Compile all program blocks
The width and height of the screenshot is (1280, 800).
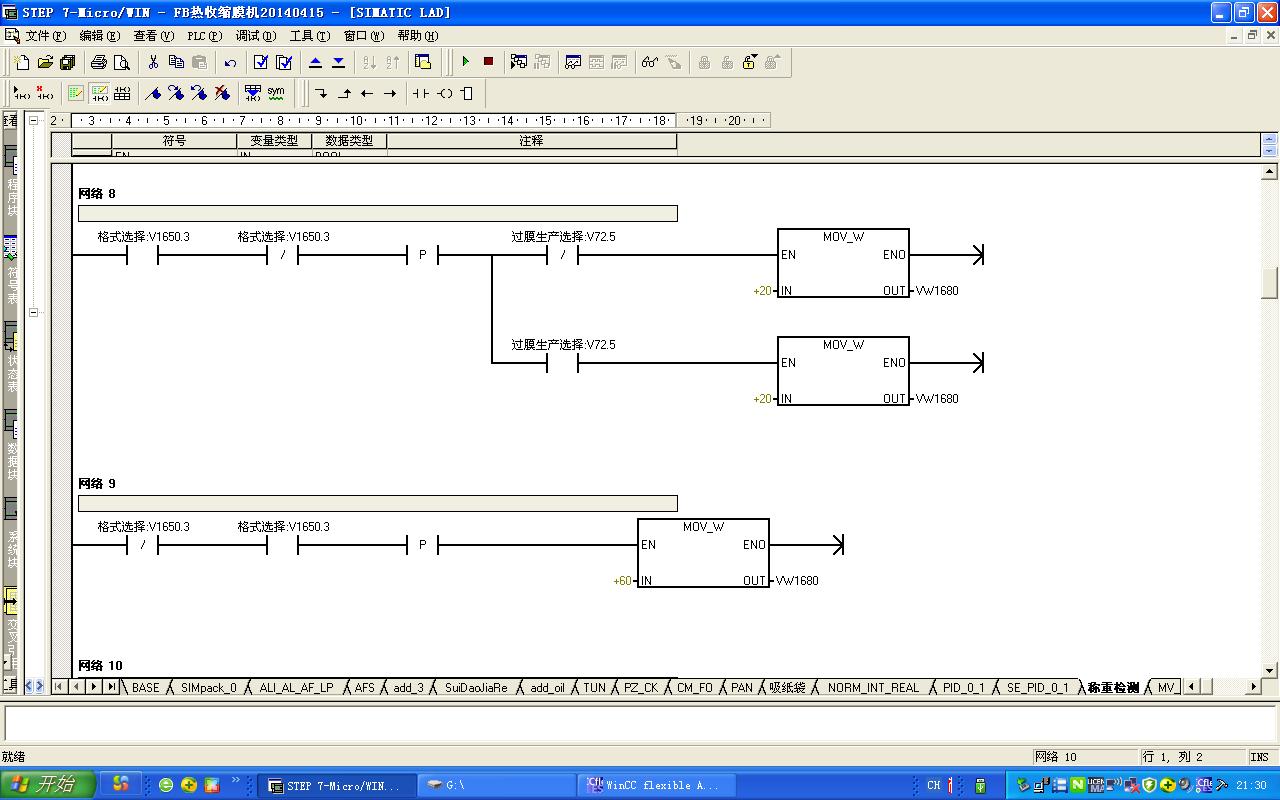pyautogui.click(x=284, y=62)
